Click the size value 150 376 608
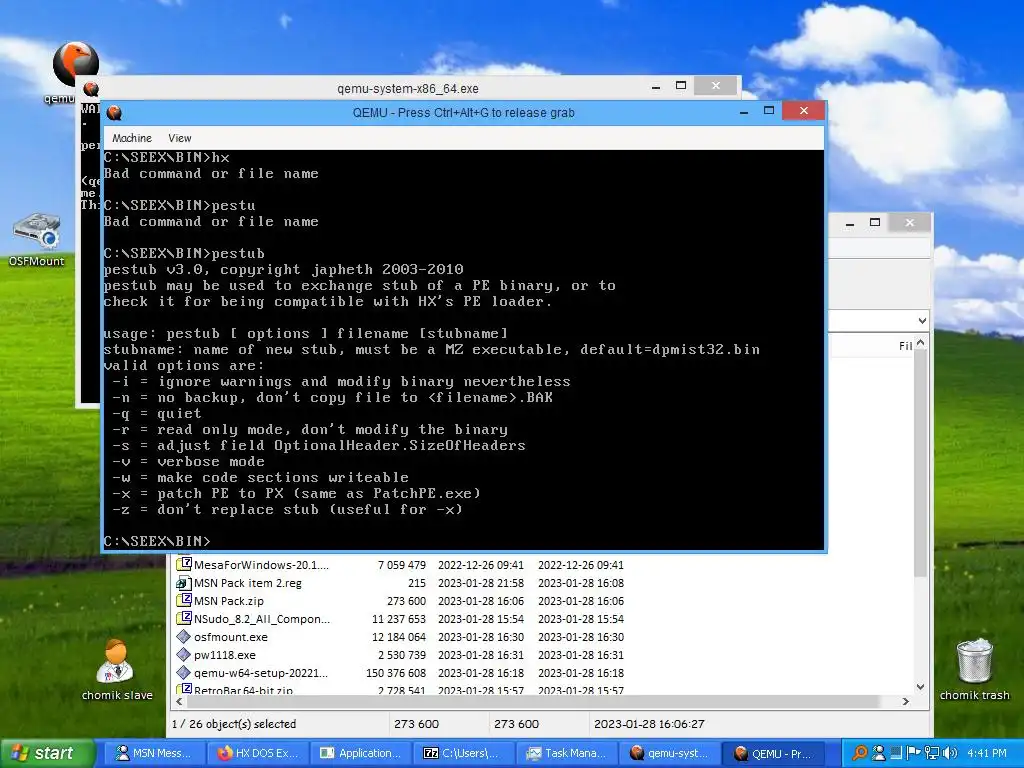Image resolution: width=1024 pixels, height=768 pixels. click(396, 673)
